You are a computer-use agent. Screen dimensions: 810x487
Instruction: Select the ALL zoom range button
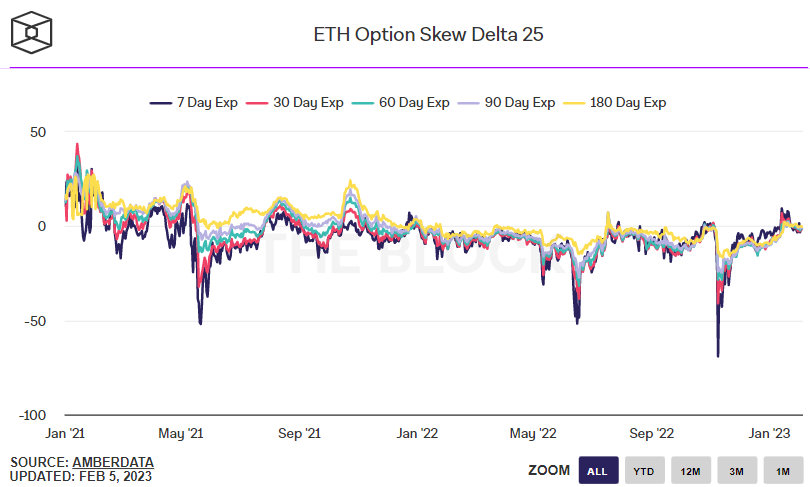coord(598,470)
